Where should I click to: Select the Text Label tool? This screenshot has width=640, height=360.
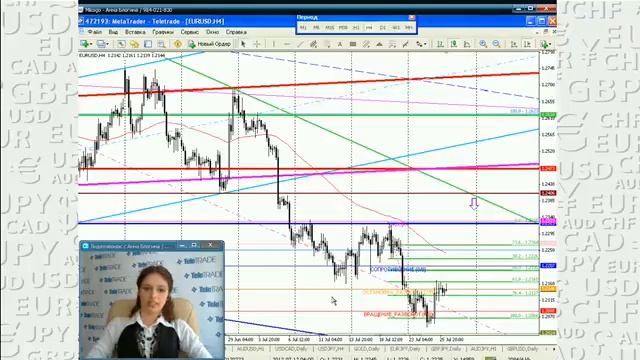(x=353, y=44)
